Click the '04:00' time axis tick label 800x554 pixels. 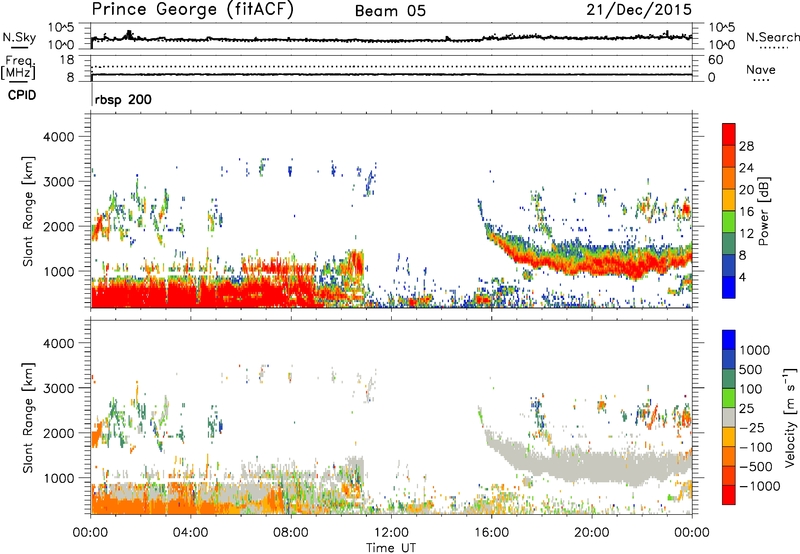(190, 533)
